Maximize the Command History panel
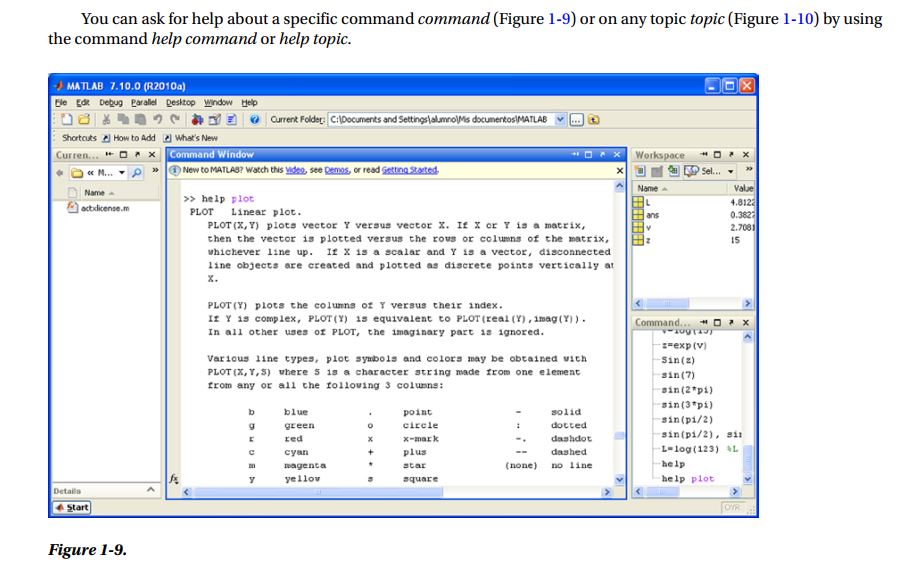Image resolution: width=898 pixels, height=569 pixels. (717, 322)
